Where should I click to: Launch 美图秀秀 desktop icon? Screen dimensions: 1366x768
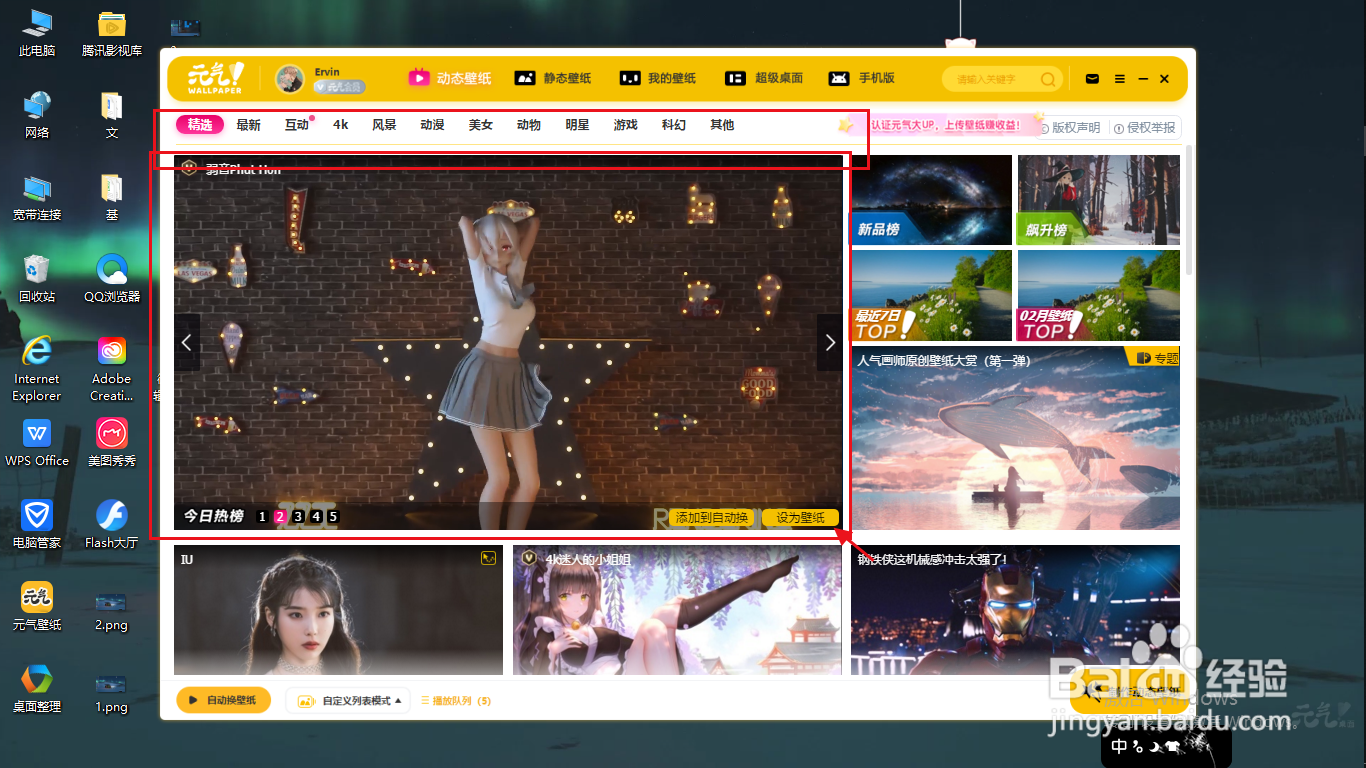(112, 443)
